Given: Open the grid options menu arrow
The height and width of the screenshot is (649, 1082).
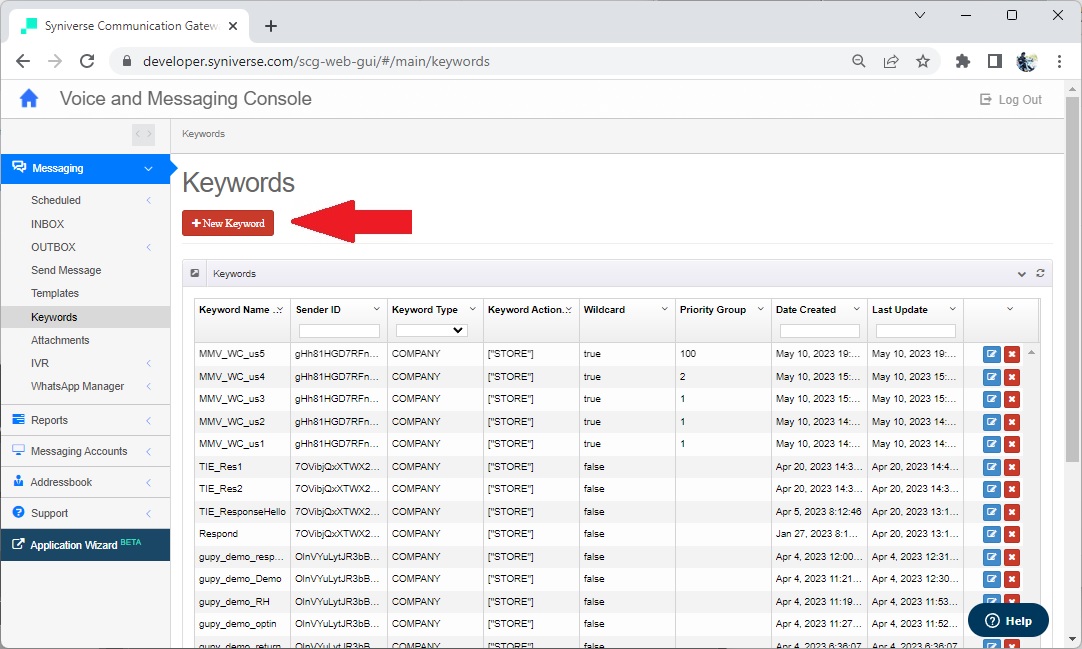Looking at the screenshot, I should 1010,309.
